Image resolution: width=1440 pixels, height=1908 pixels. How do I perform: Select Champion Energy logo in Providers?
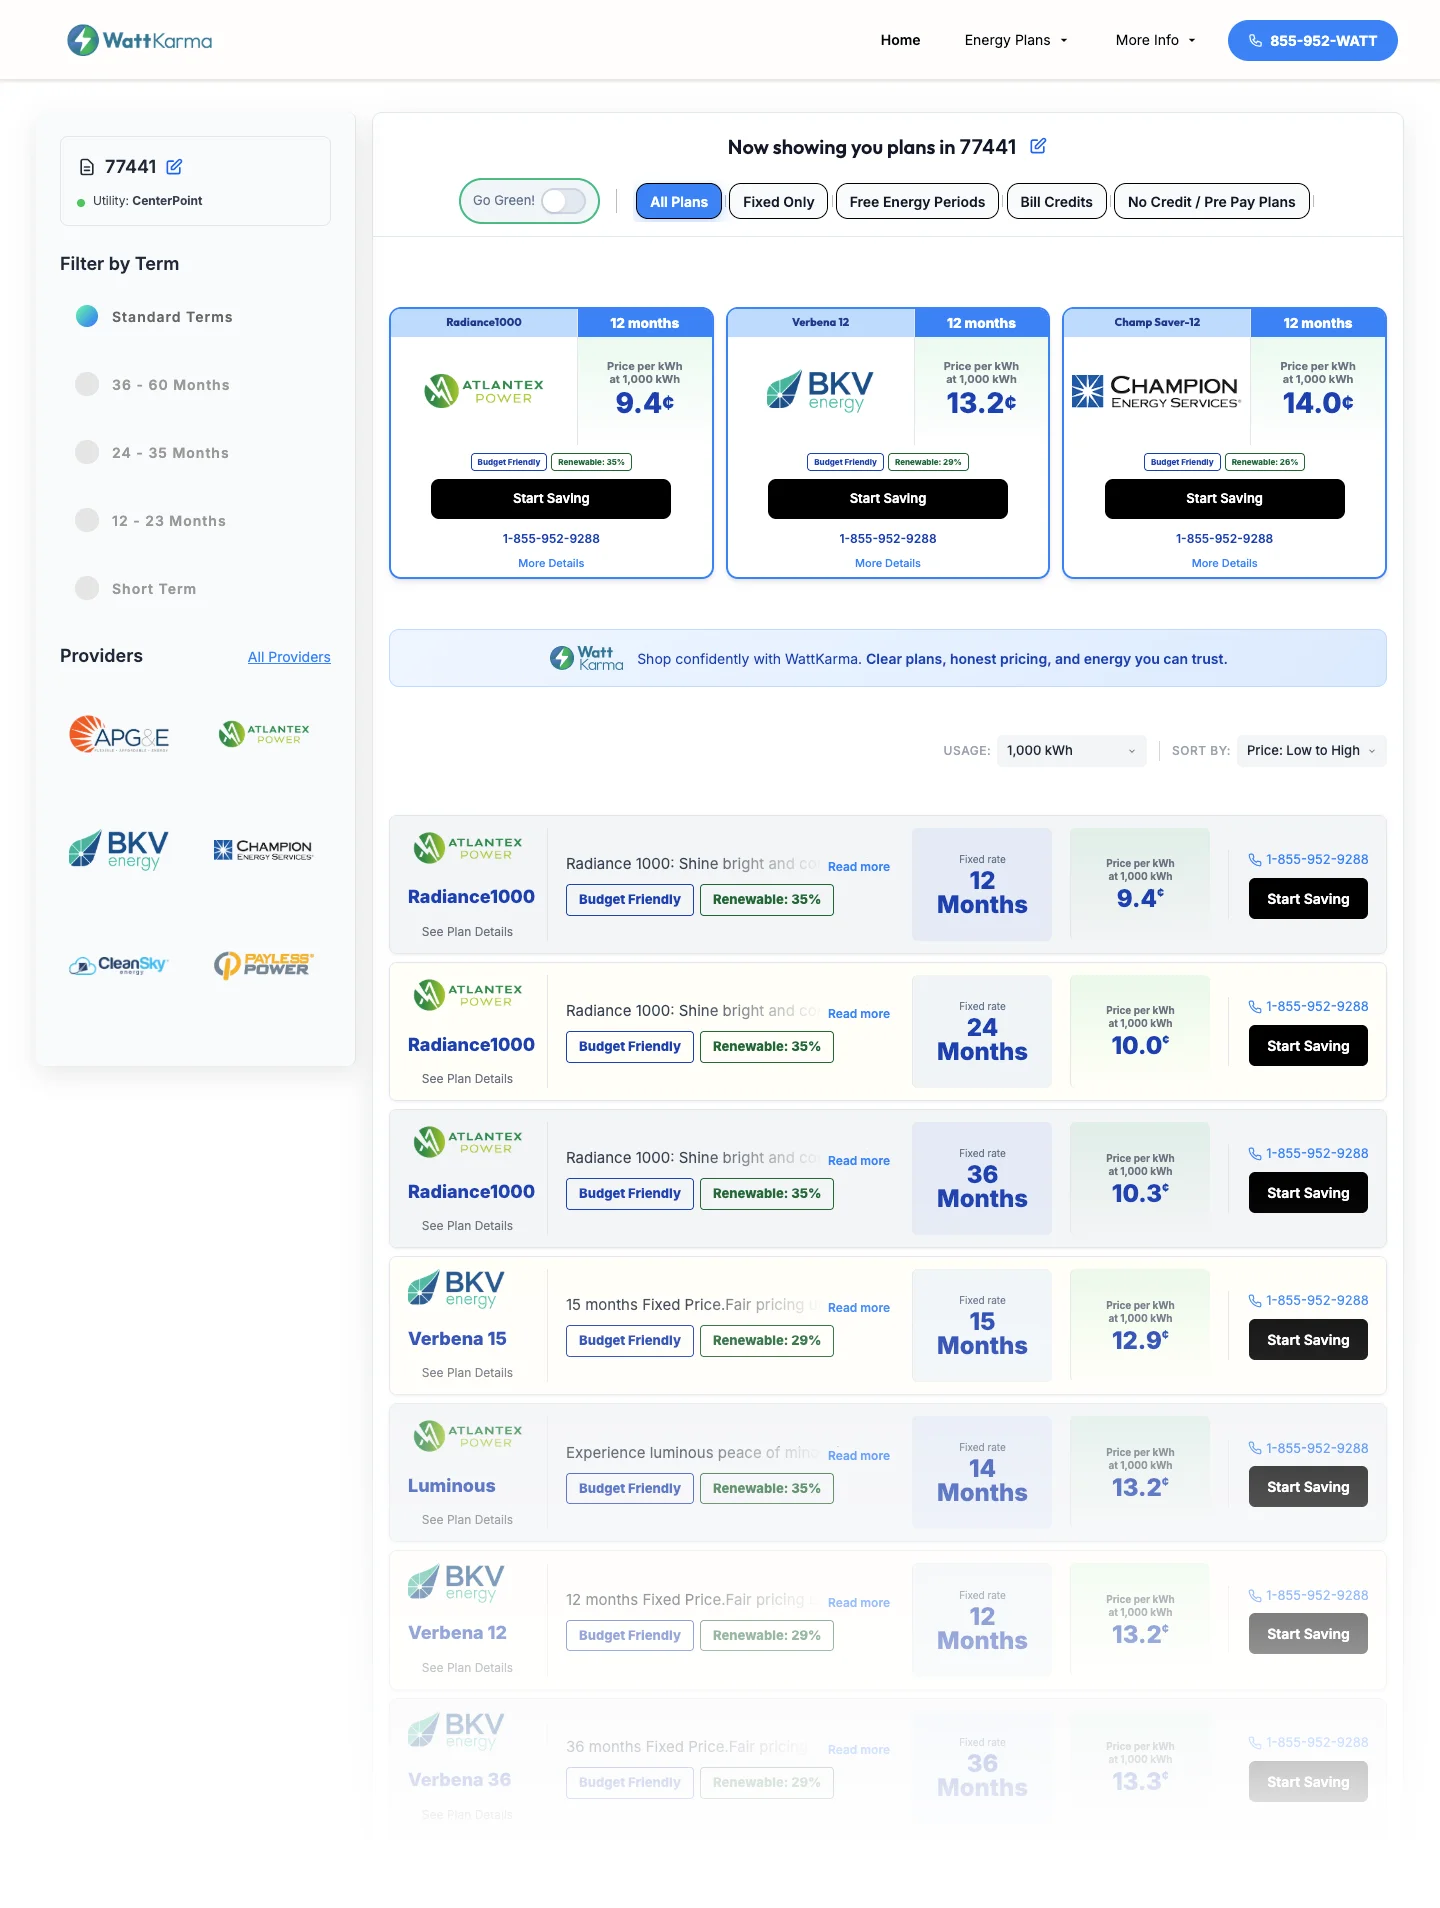tap(263, 850)
